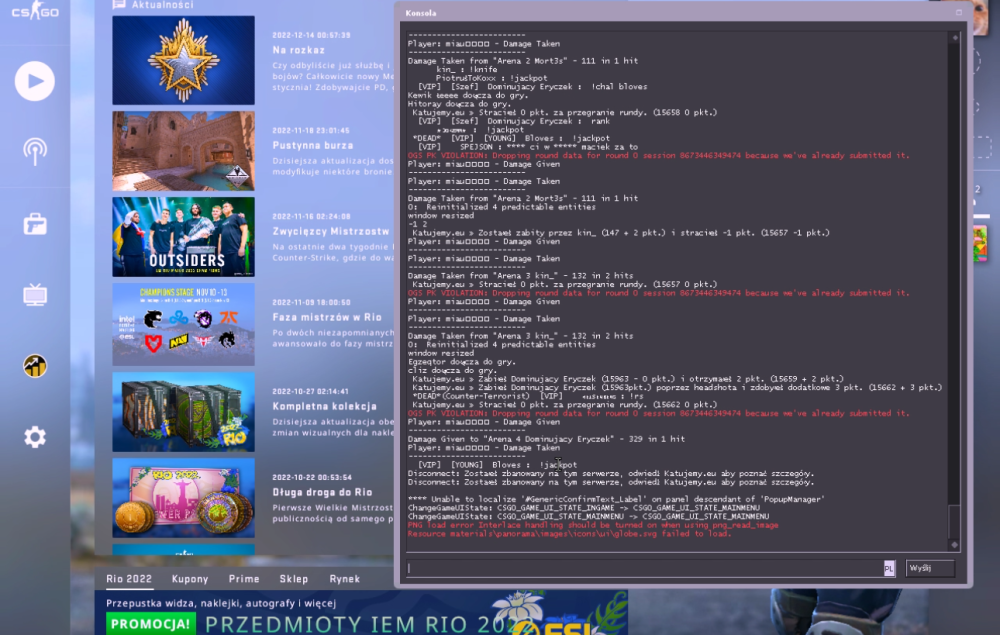The height and width of the screenshot is (635, 1000).
Task: Click the 2022-10-27 news date stamp
Action: [x=311, y=391]
